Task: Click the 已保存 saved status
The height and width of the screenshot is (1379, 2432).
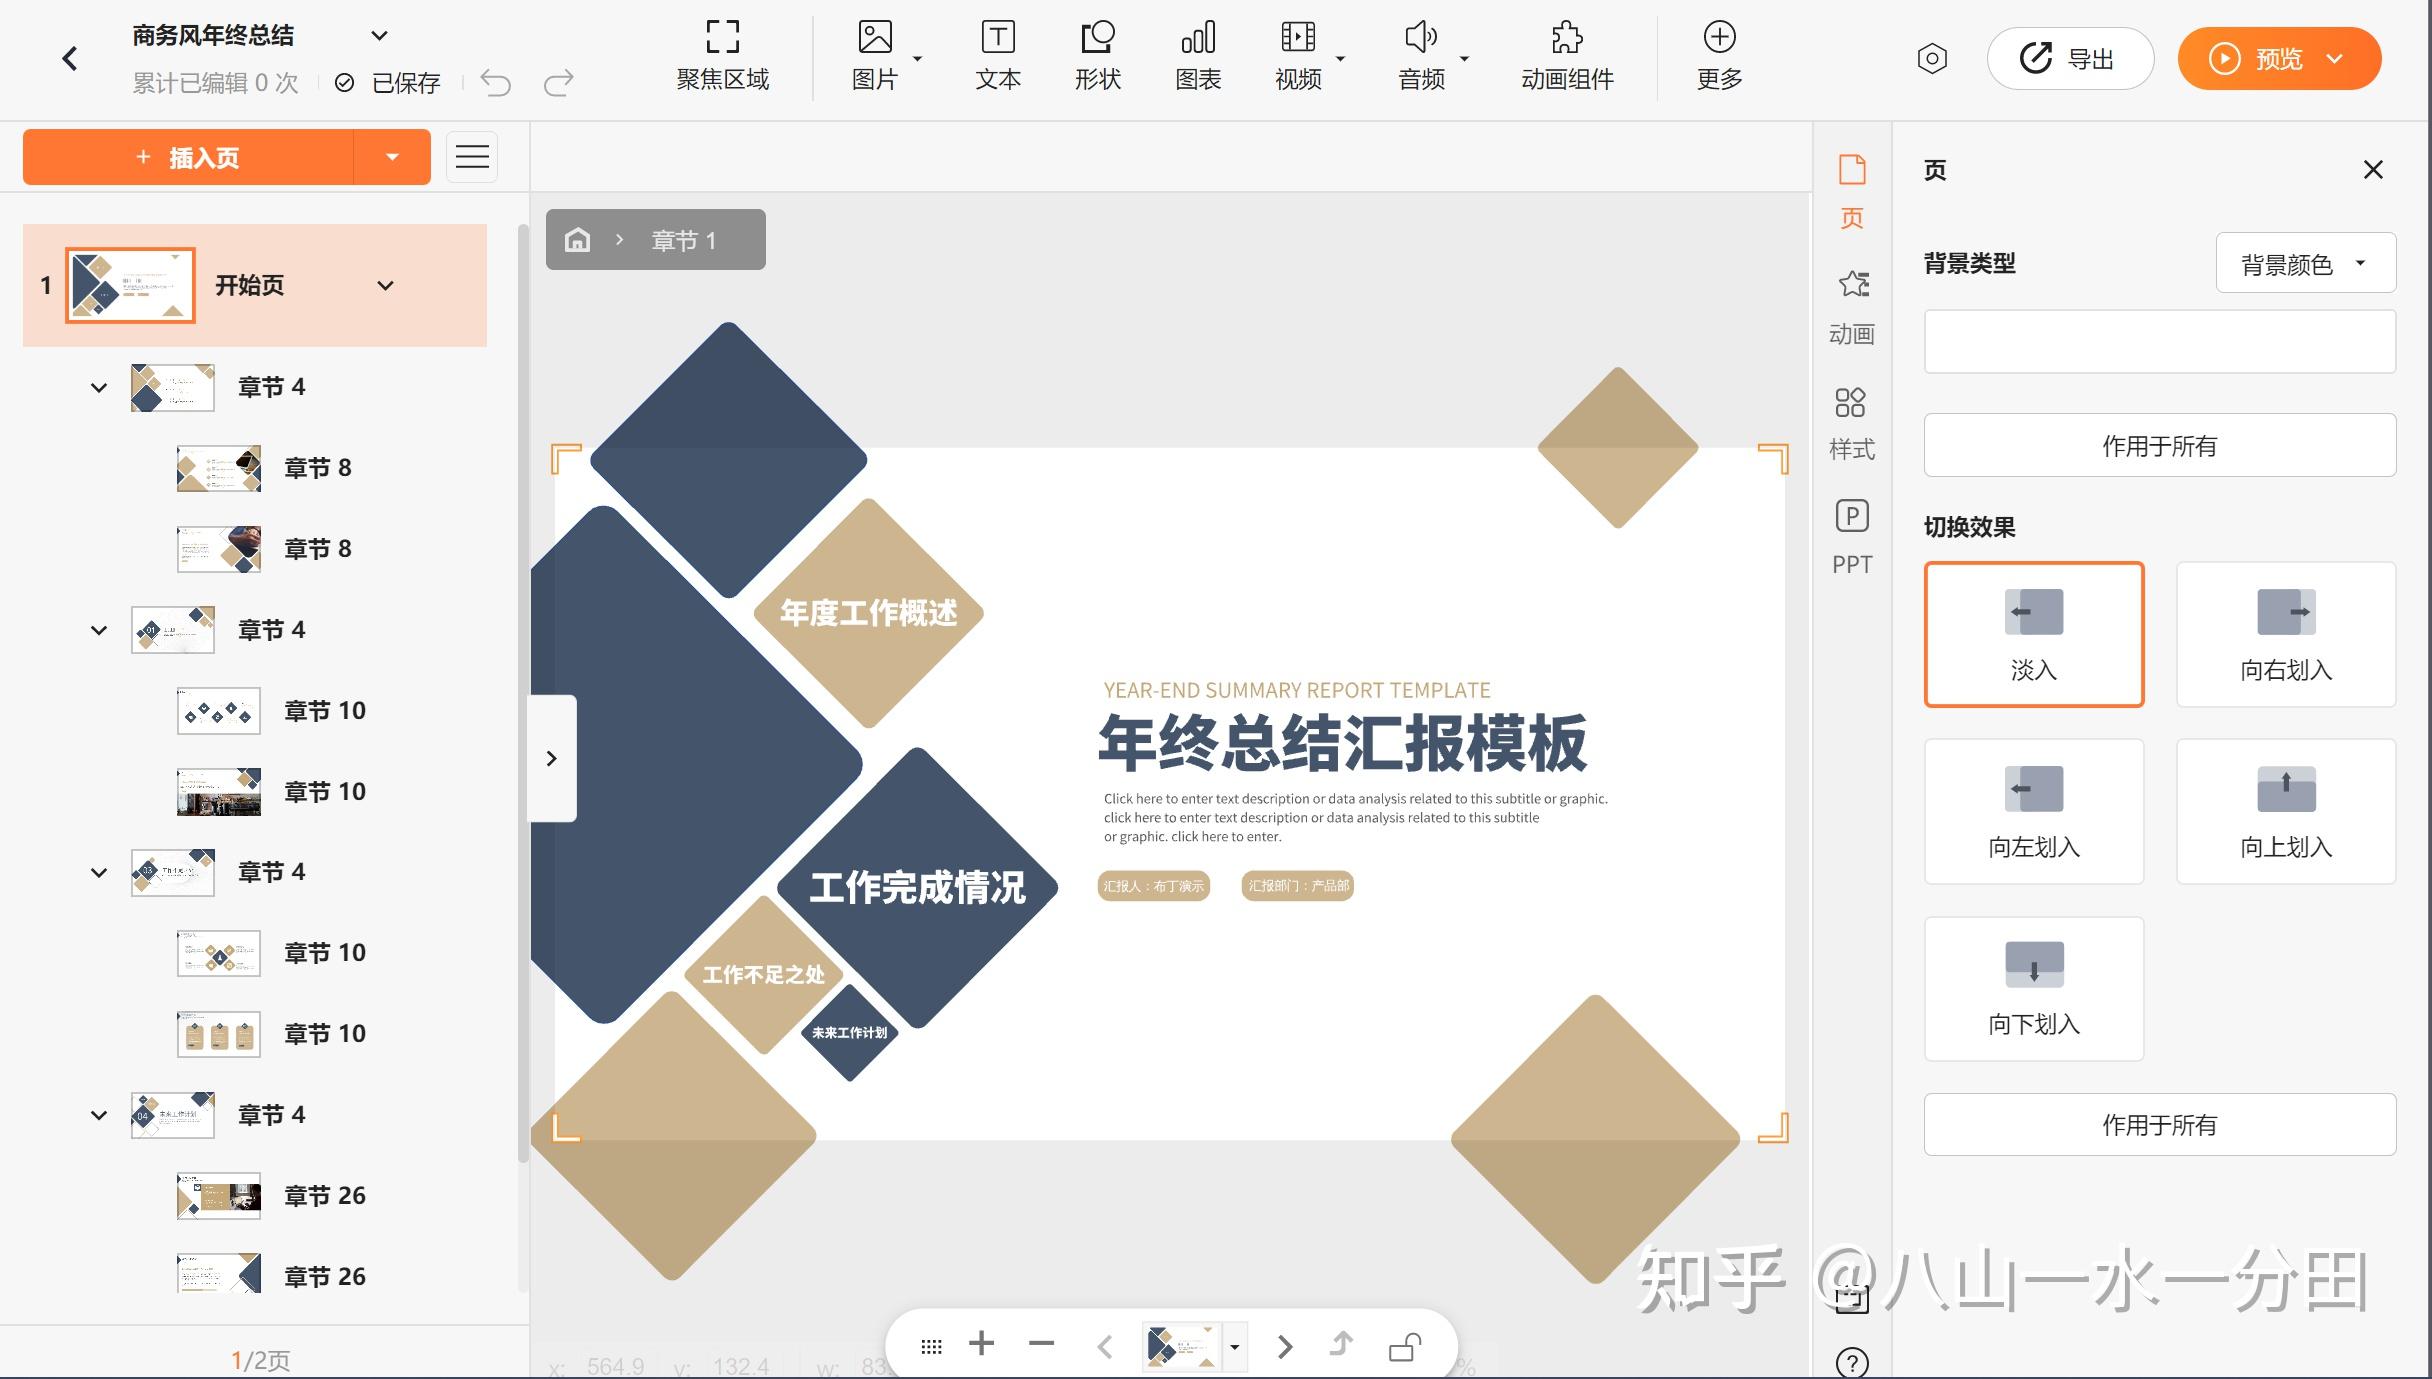Action: (x=389, y=83)
